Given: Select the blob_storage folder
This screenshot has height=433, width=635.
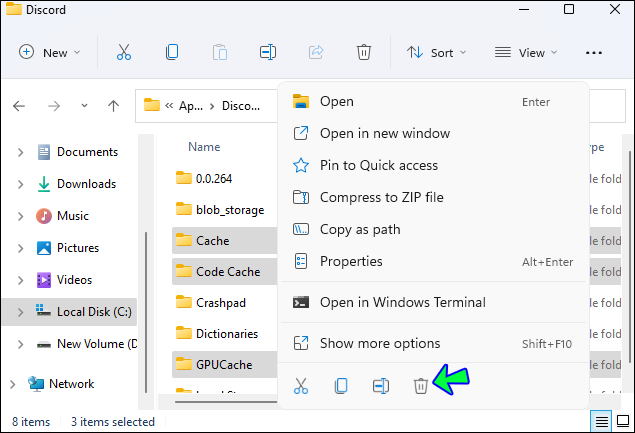Looking at the screenshot, I should [x=230, y=210].
